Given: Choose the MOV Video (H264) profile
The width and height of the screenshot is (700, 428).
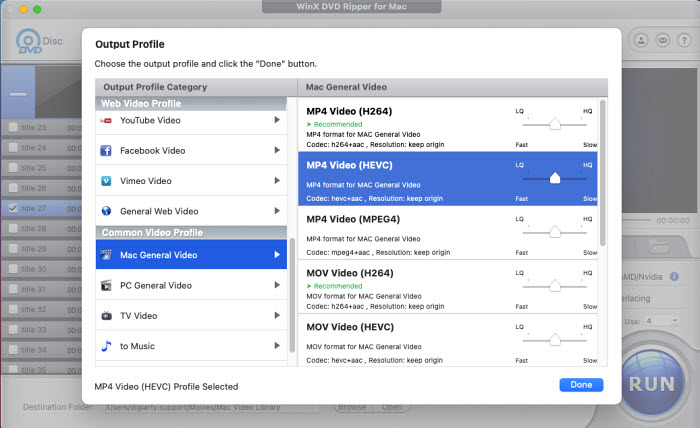Looking at the screenshot, I should [x=448, y=287].
